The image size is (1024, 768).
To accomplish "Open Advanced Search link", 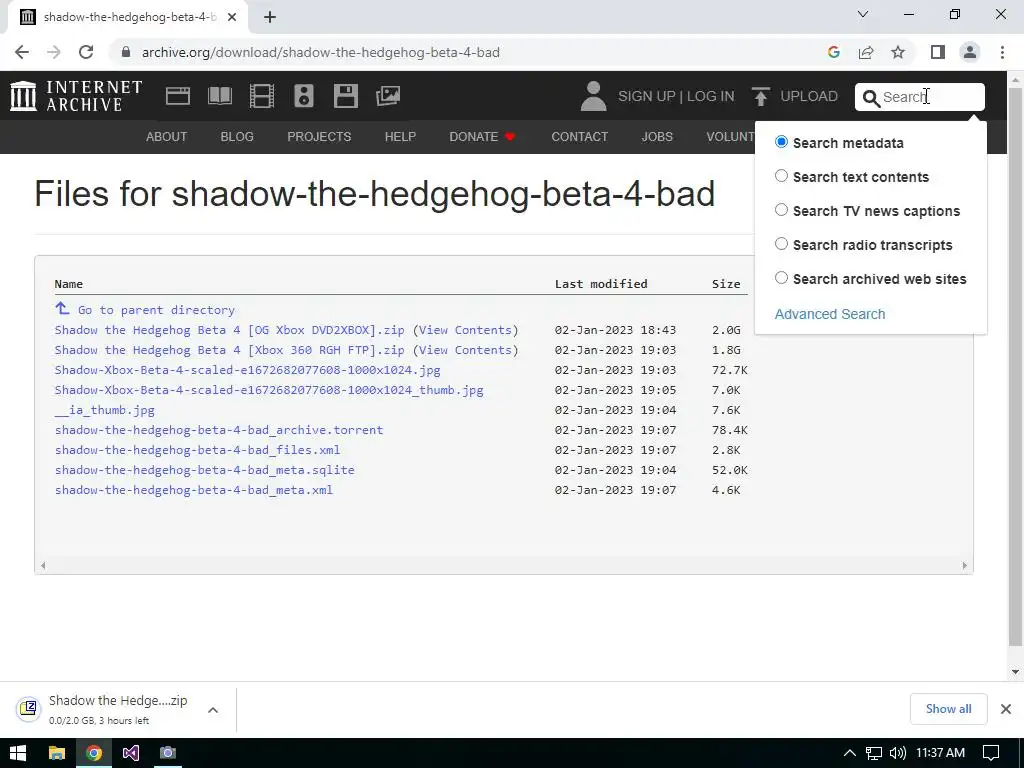I will click(x=829, y=314).
